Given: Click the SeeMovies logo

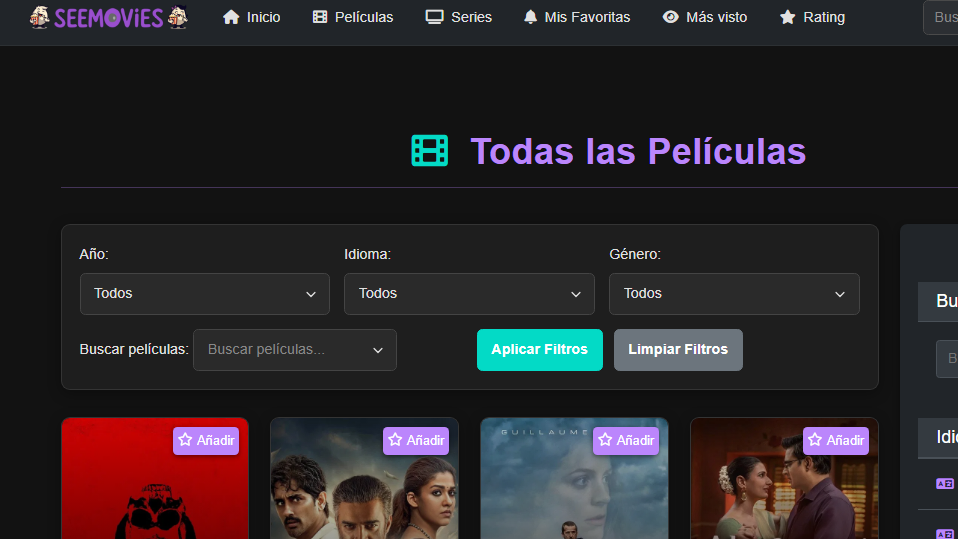Looking at the screenshot, I should 109,17.
